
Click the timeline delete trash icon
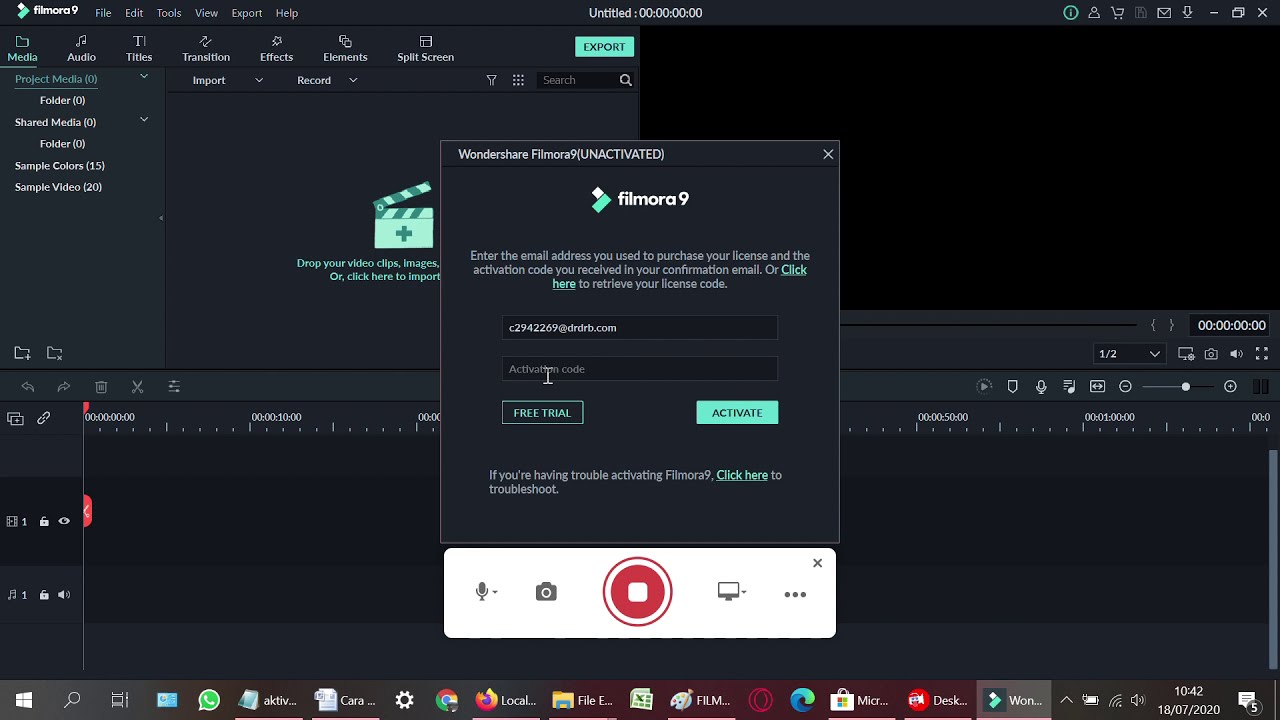pyautogui.click(x=101, y=387)
